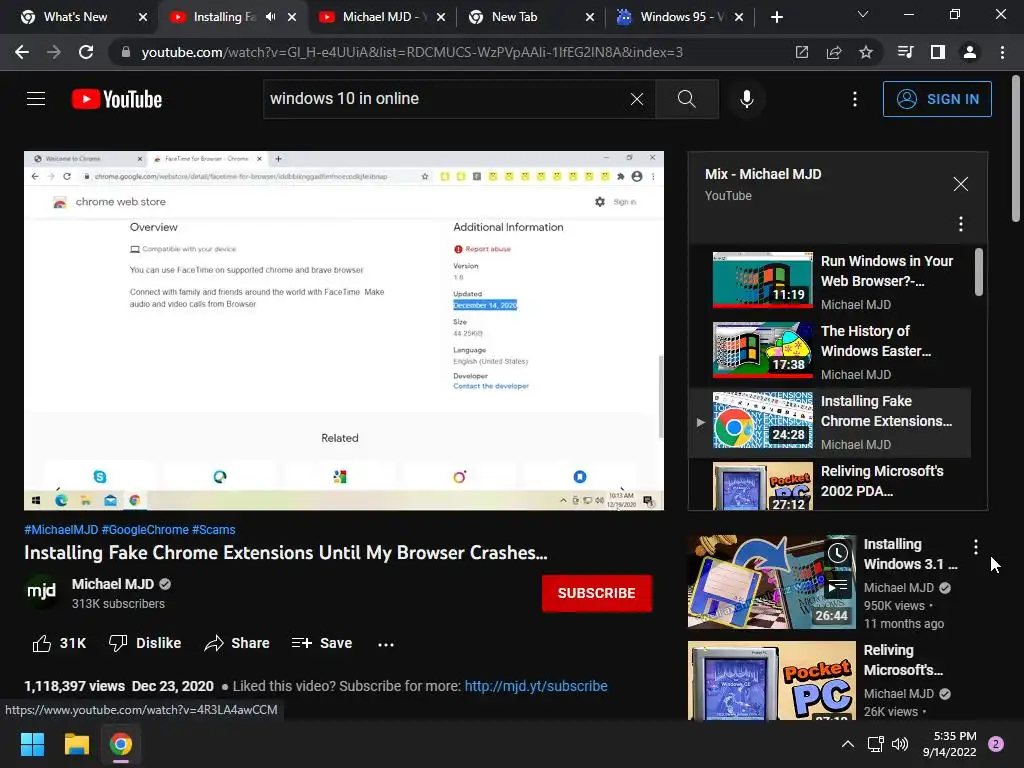Click into the YouTube search field
The image size is (1024, 768).
(447, 99)
